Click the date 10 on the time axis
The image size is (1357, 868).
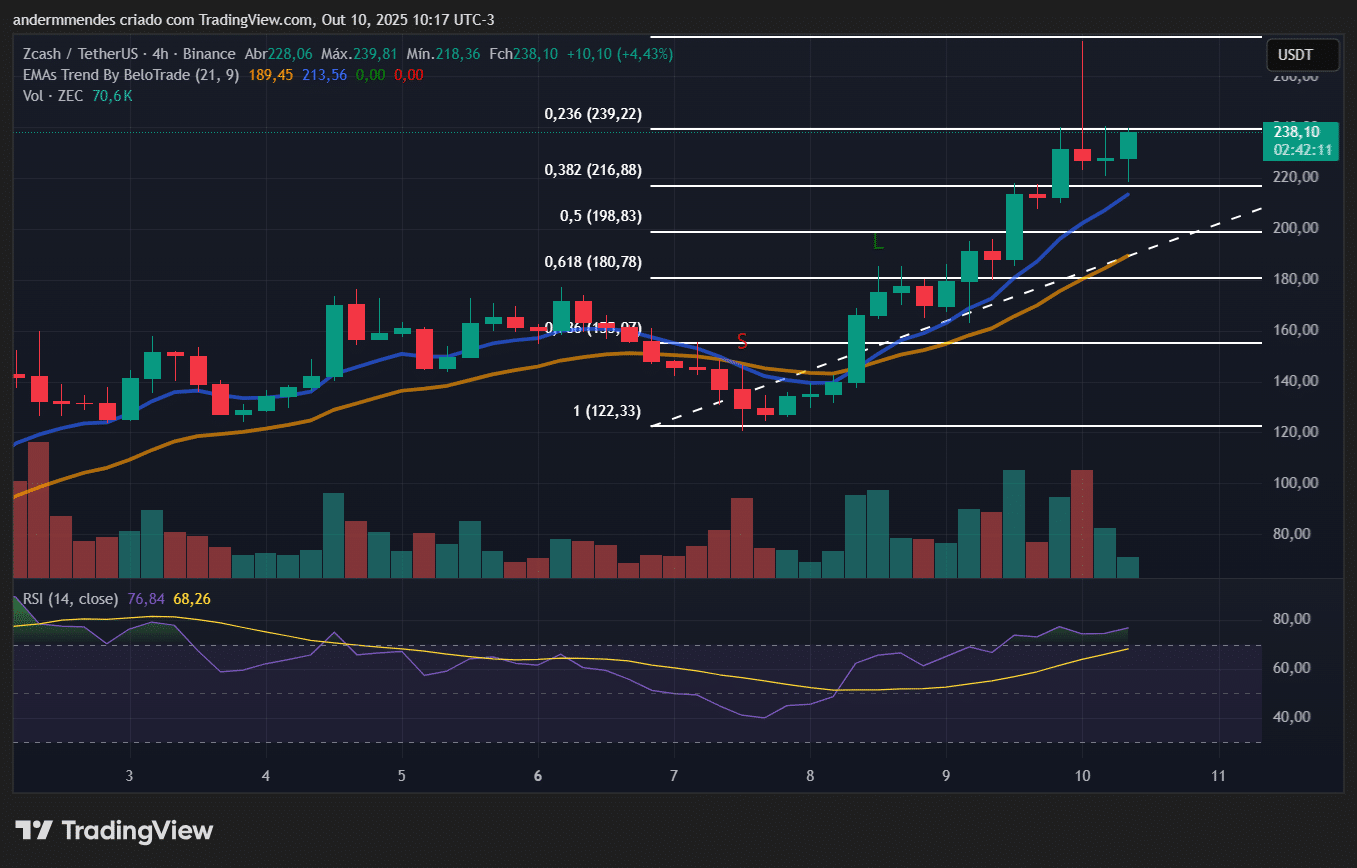1082,776
